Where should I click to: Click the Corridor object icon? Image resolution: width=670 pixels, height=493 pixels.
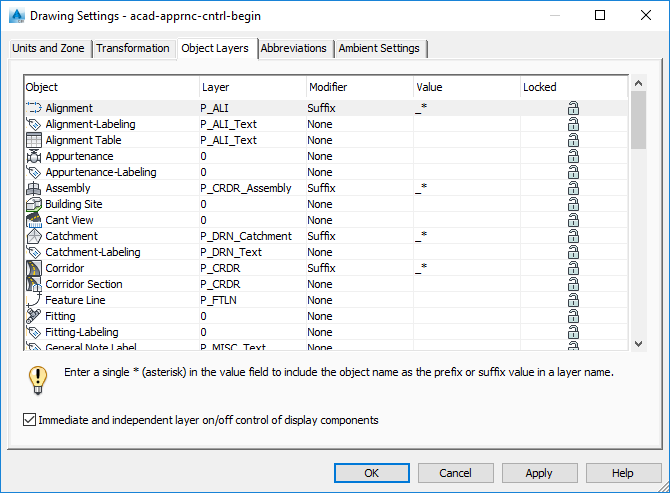click(33, 268)
